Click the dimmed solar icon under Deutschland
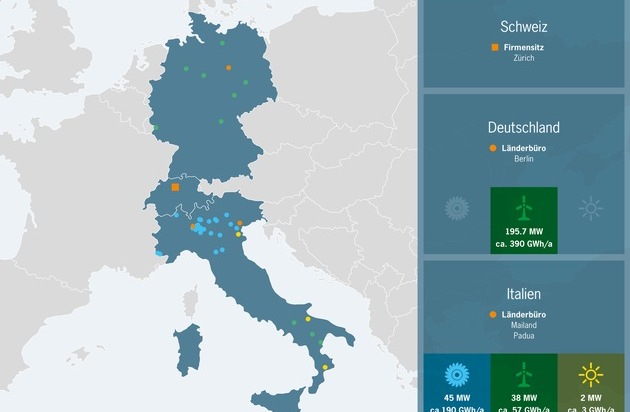The height and width of the screenshot is (412, 630). (x=590, y=209)
